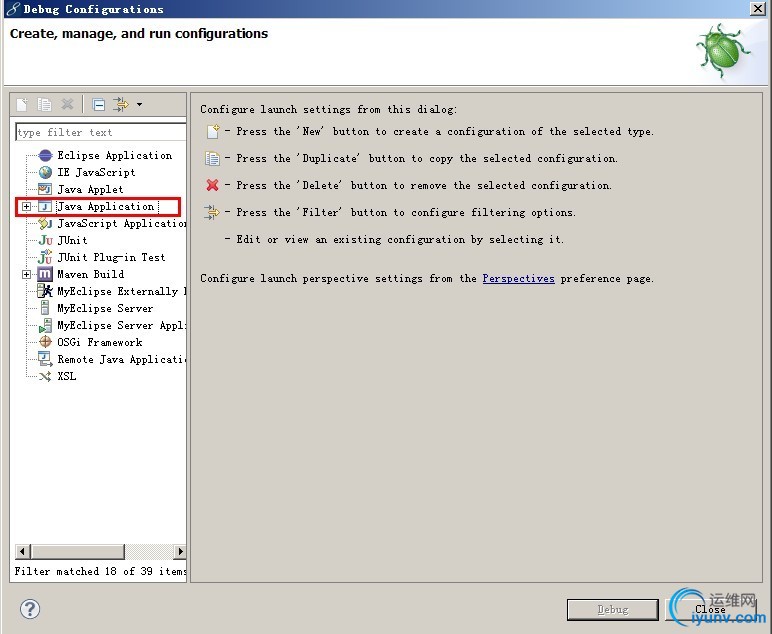
Task: Click the IE JavaScript globe icon
Action: 45,172
